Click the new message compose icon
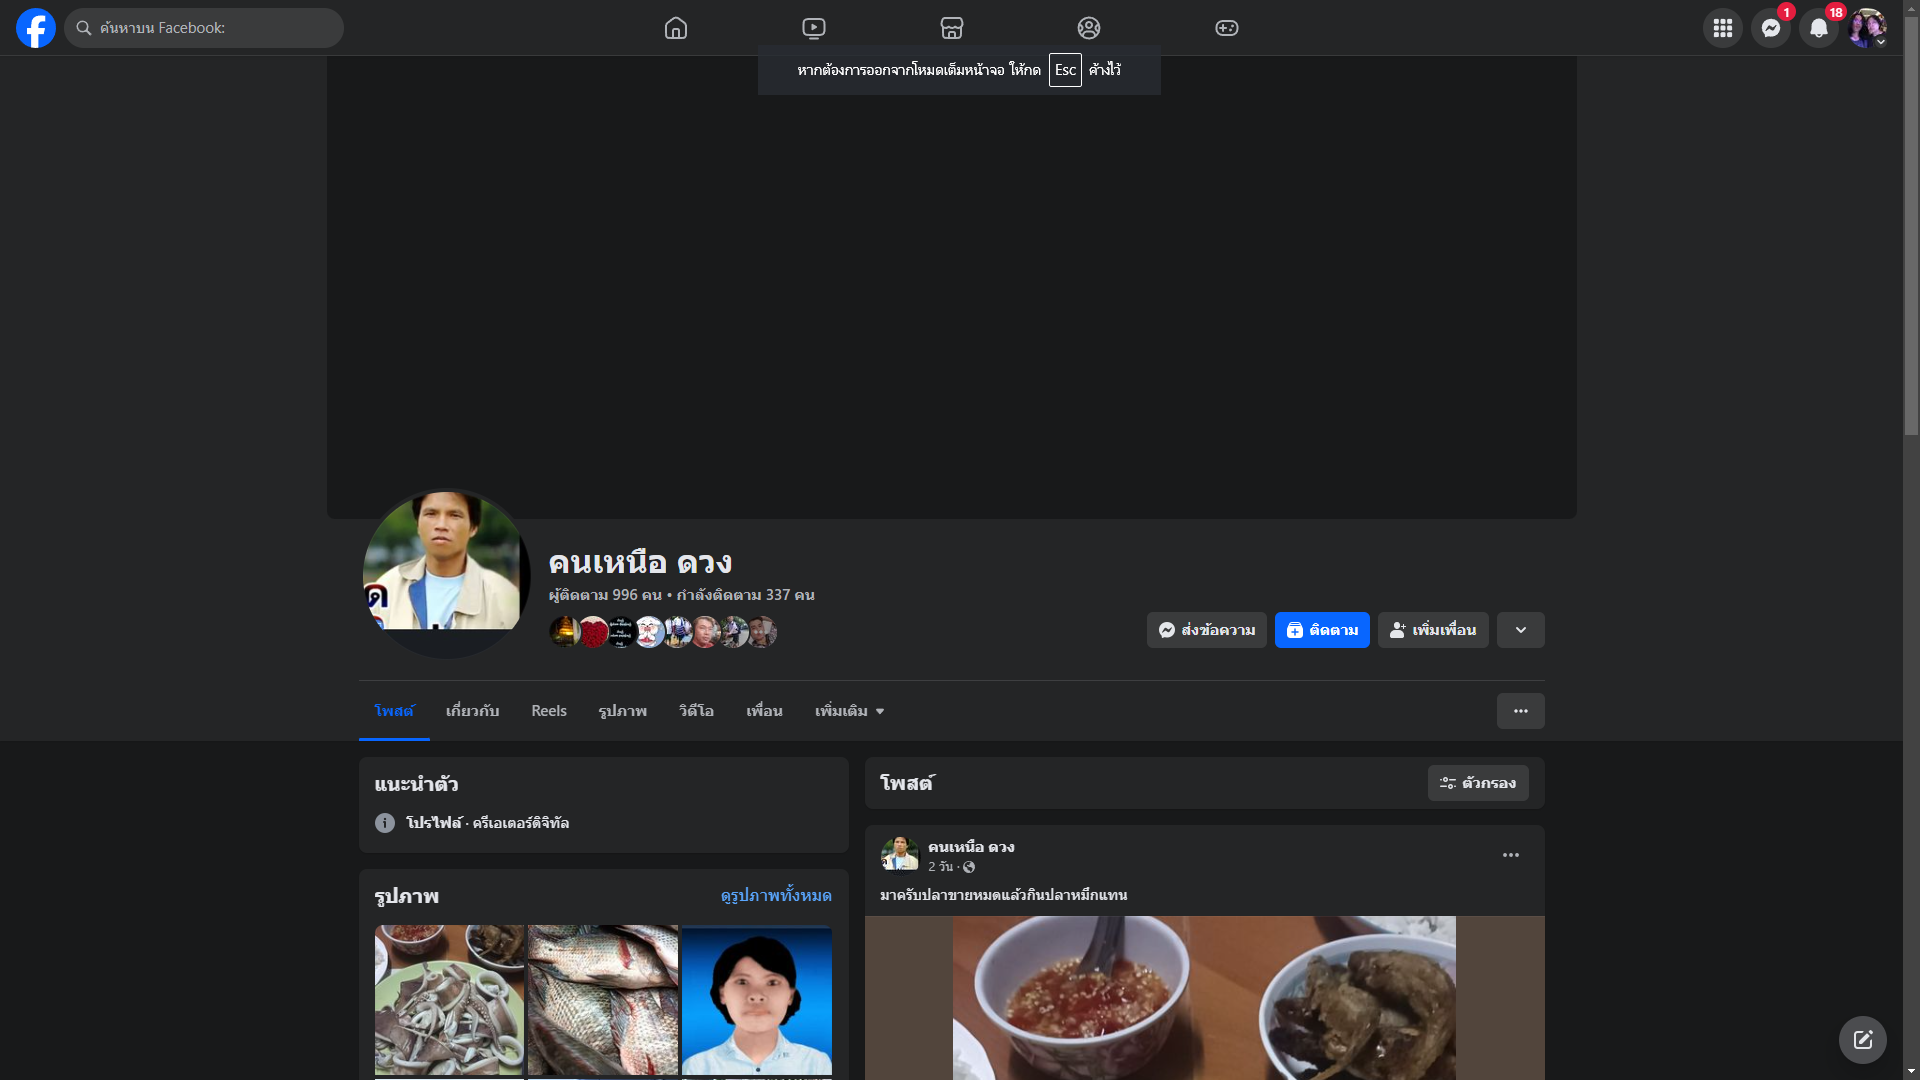 click(1863, 1040)
